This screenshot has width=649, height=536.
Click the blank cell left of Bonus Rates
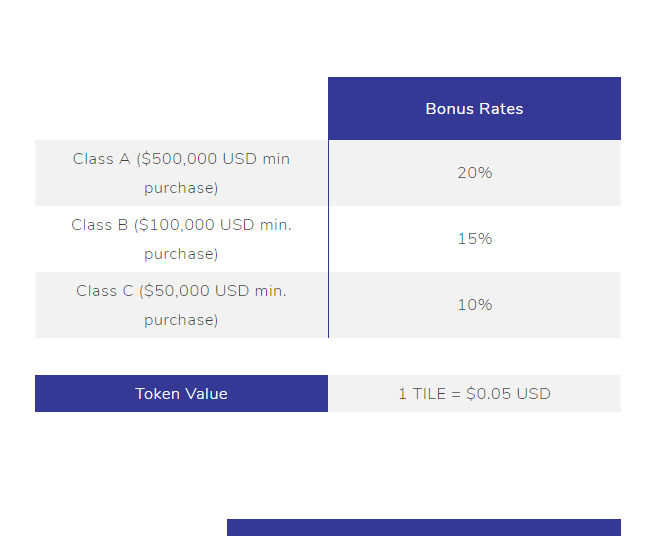click(181, 109)
